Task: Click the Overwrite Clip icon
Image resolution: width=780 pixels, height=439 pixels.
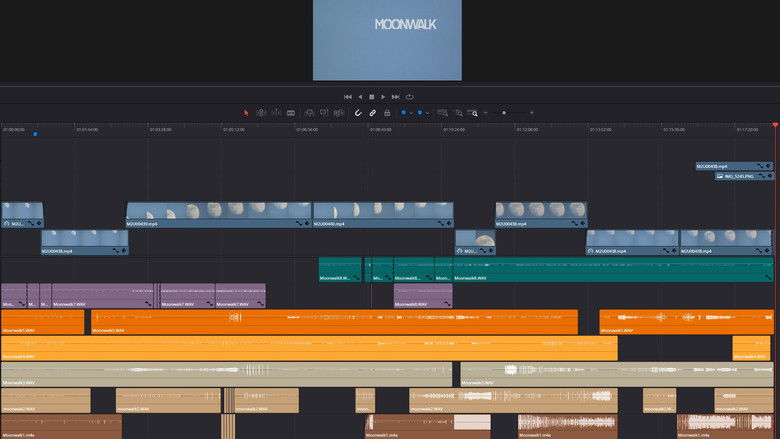Action: pyautogui.click(x=325, y=113)
